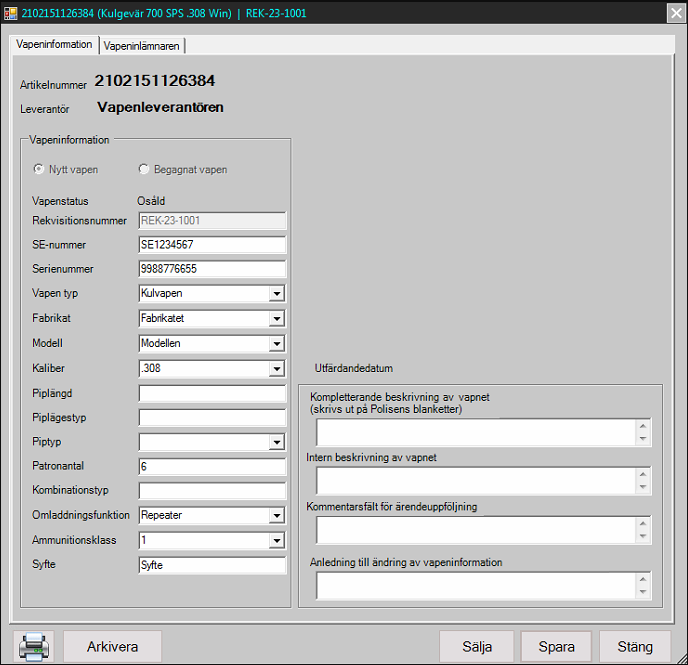Open the Vapen typ dropdown
688x665 pixels.
pyautogui.click(x=277, y=294)
